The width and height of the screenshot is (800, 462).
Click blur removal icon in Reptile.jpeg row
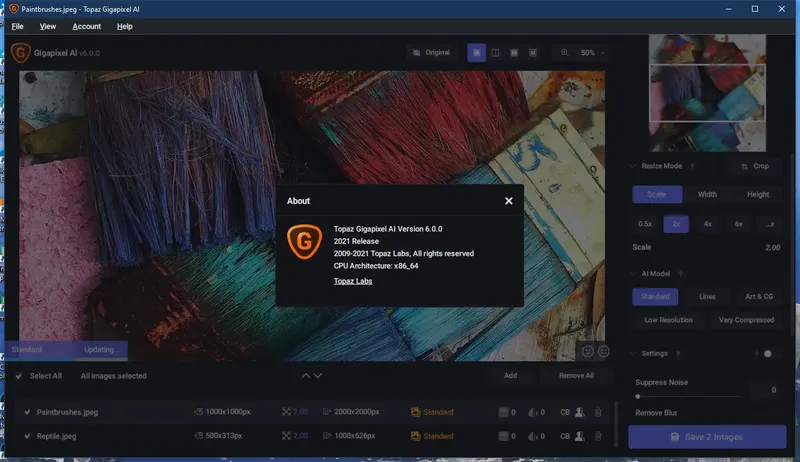tap(533, 436)
